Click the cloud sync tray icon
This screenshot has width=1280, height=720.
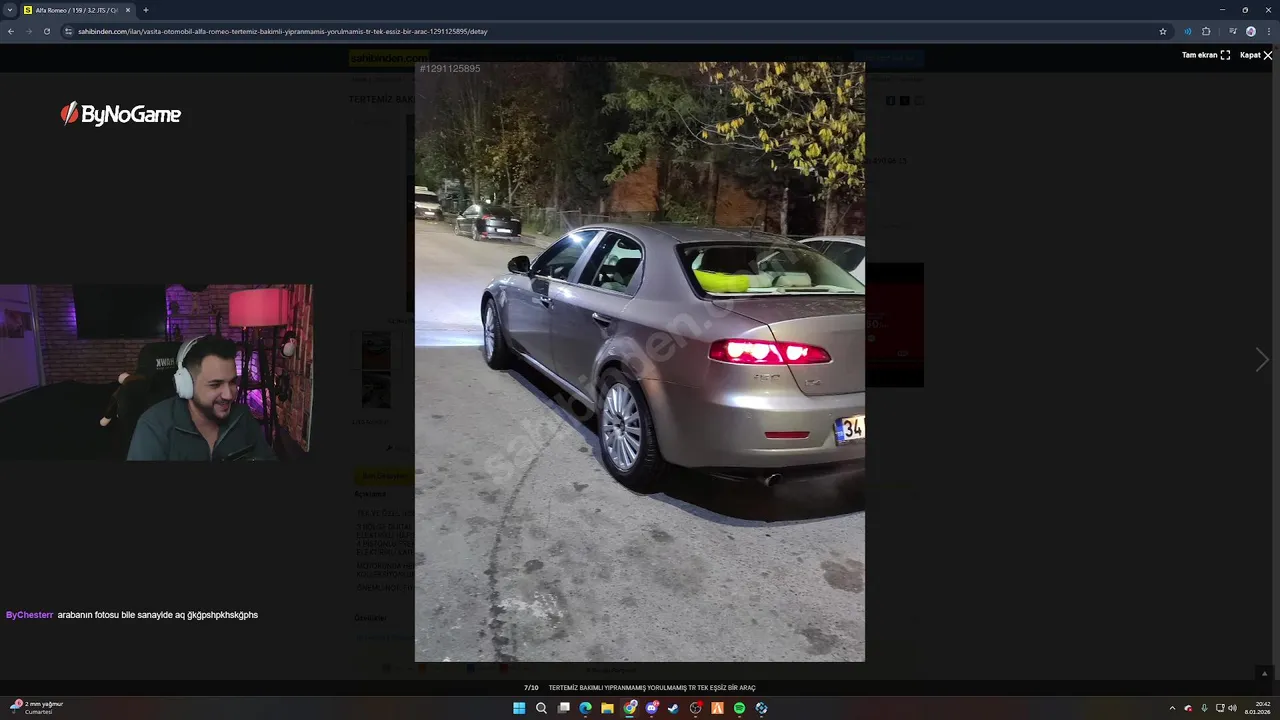(1188, 708)
